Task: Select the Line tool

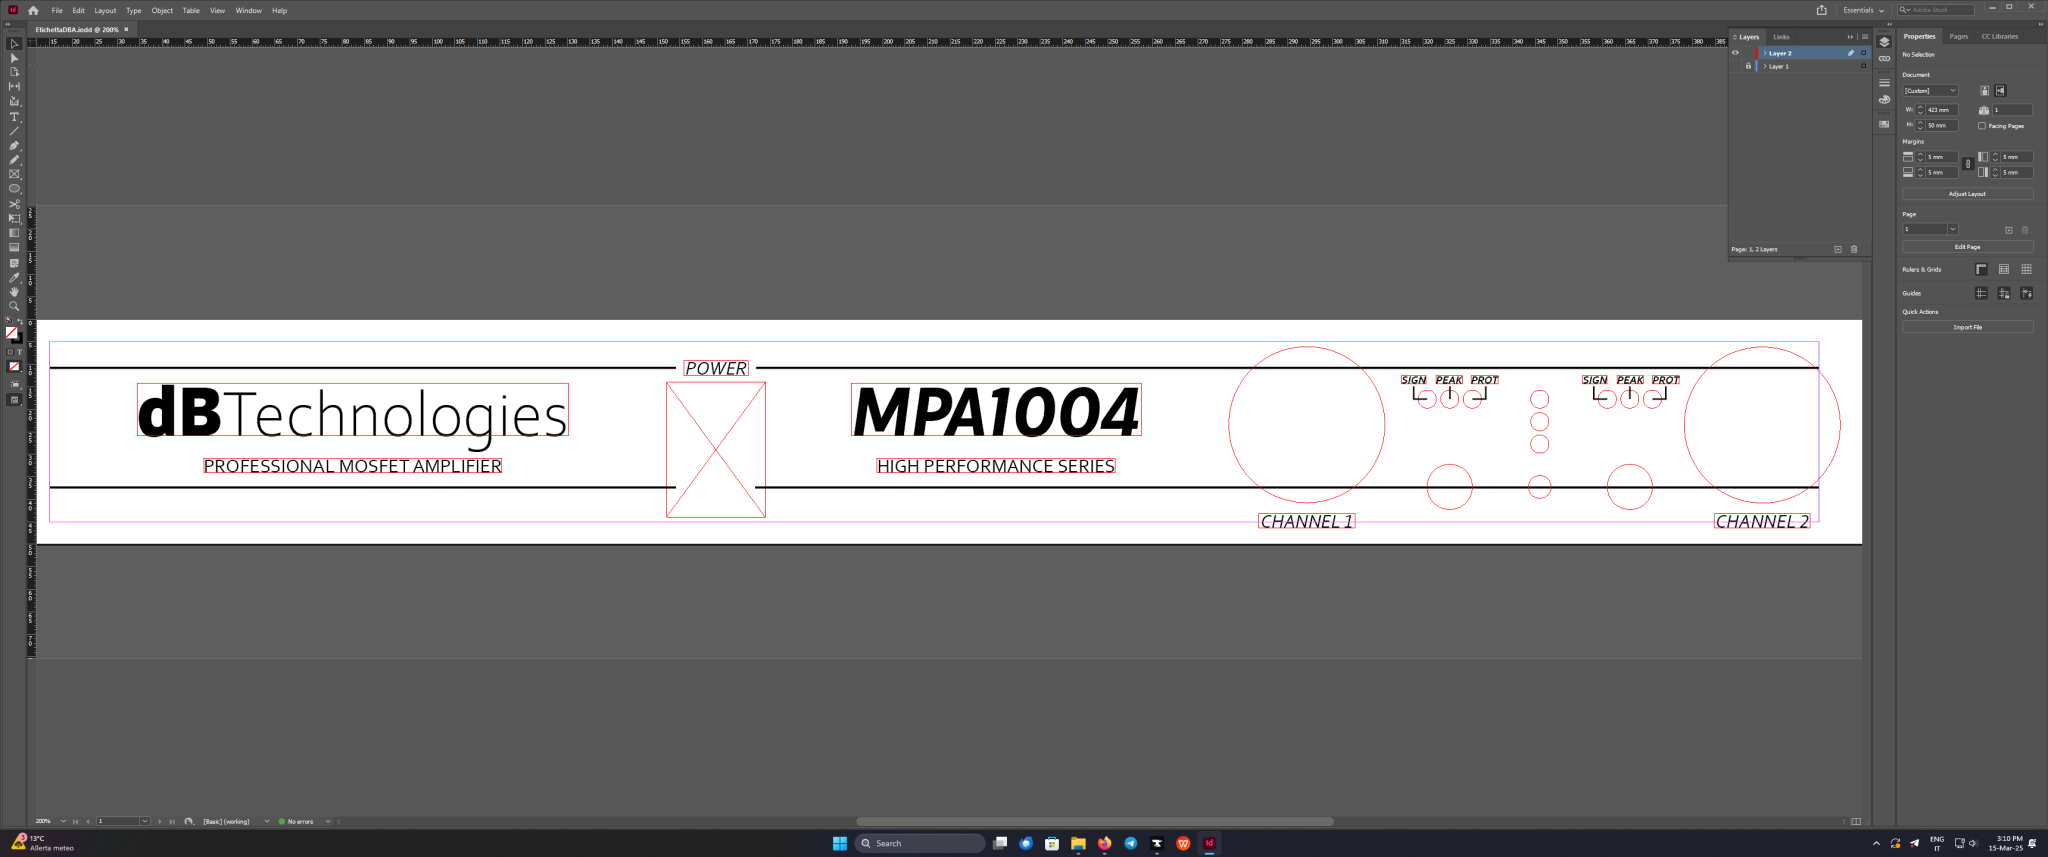Action: click(14, 131)
